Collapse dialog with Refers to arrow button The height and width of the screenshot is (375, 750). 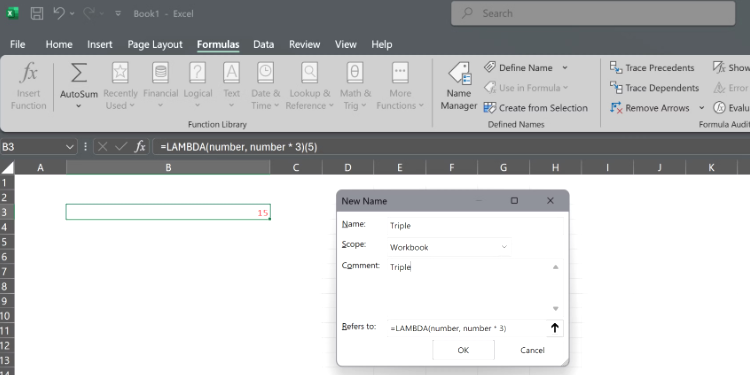tap(555, 328)
